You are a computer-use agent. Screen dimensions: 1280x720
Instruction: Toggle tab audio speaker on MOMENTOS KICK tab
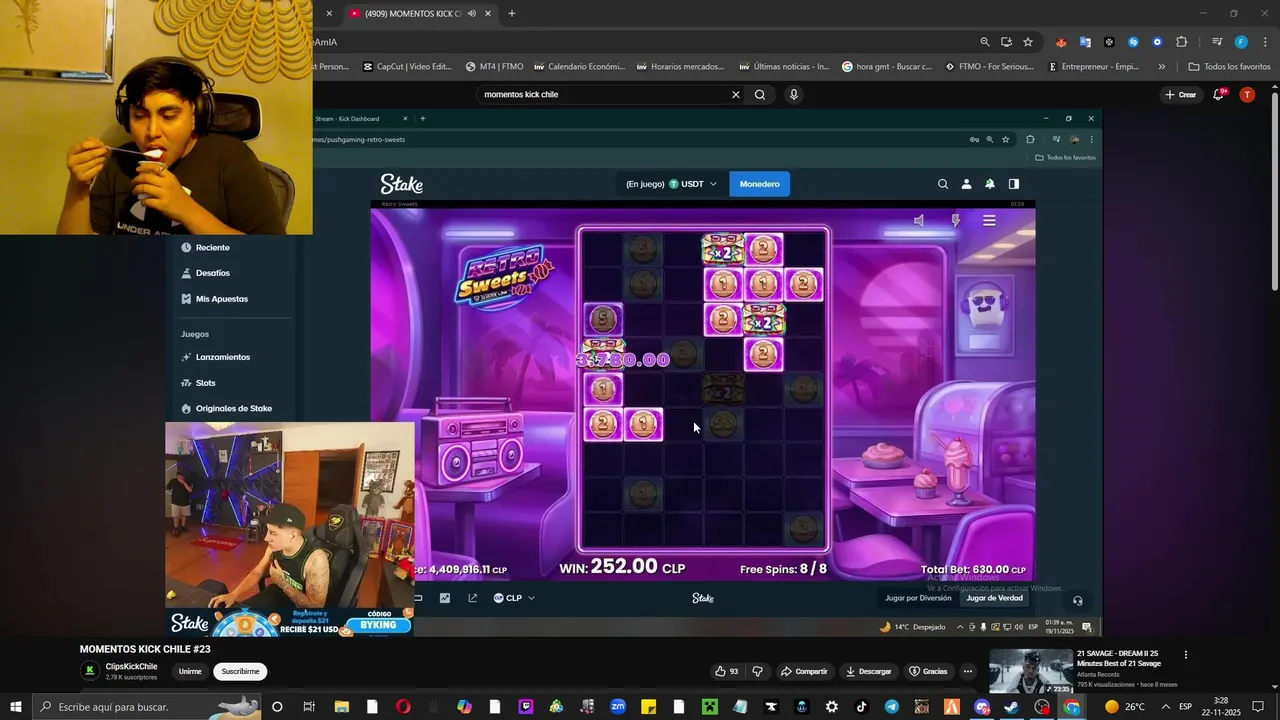click(x=471, y=14)
